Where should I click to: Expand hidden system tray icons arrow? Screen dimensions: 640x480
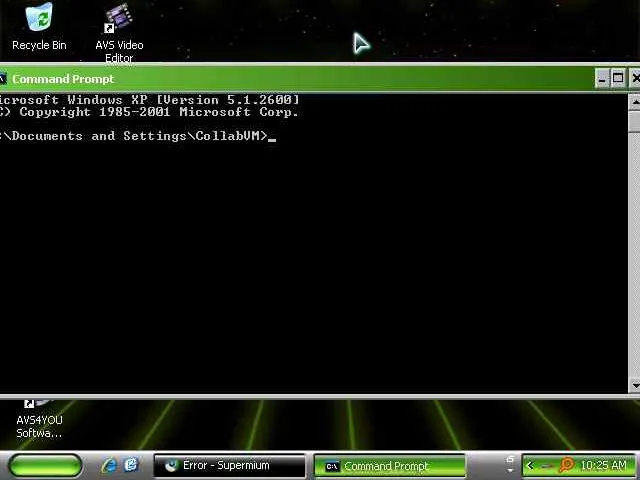(x=530, y=465)
